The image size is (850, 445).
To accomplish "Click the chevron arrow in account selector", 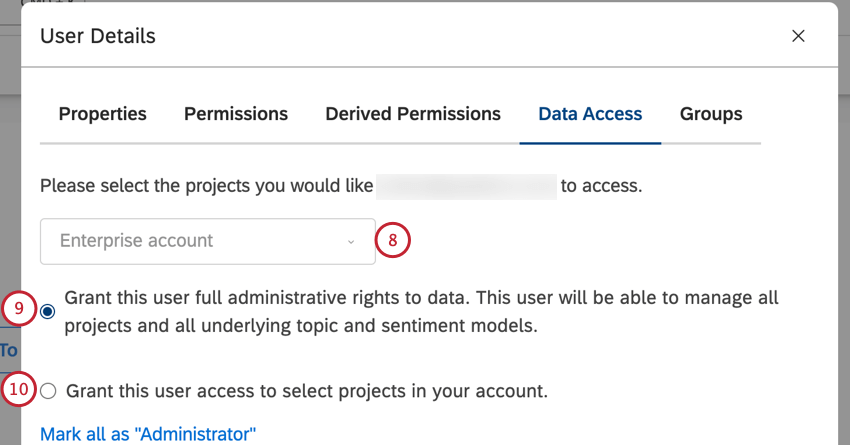I will coord(350,242).
